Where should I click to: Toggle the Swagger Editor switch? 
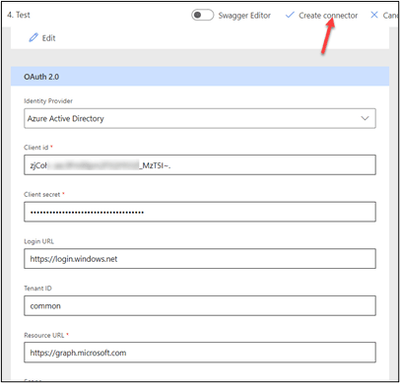(202, 15)
